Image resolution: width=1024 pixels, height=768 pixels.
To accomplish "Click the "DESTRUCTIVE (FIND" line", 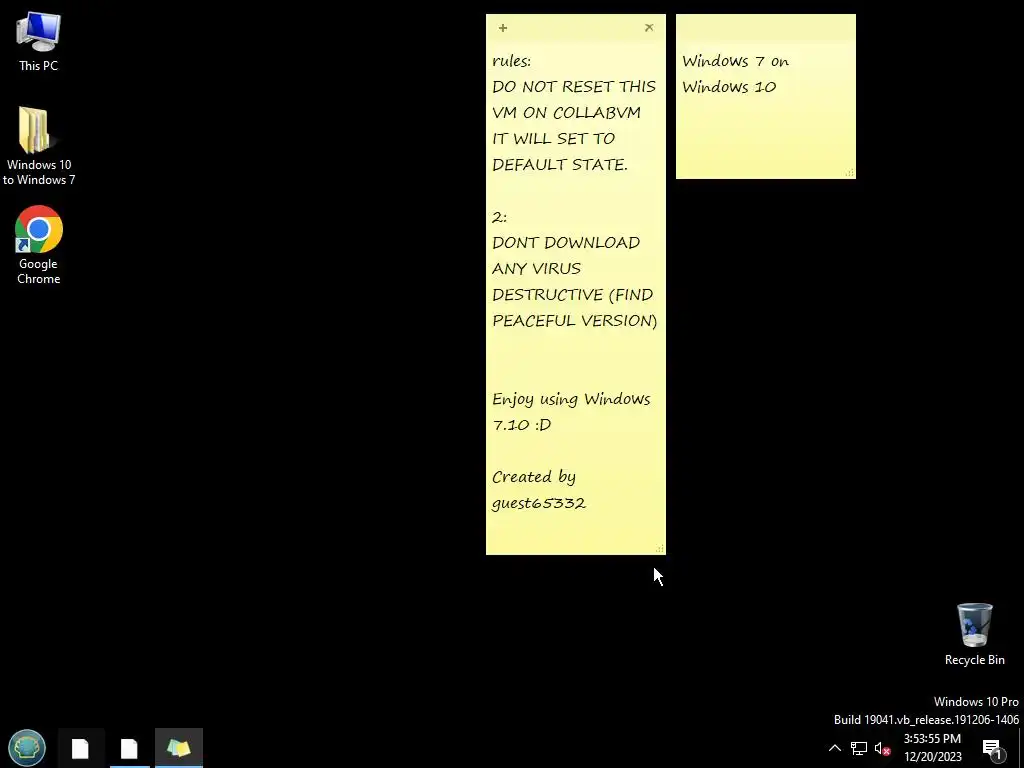I will coord(573,295).
